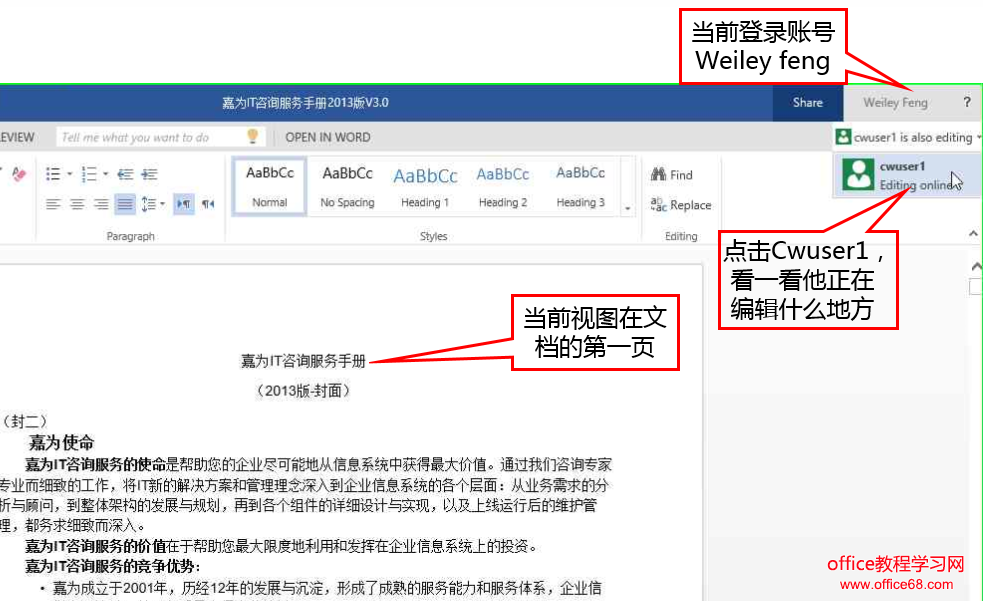This screenshot has width=983, height=601.
Task: Click OPEN IN WORD
Action: (328, 137)
